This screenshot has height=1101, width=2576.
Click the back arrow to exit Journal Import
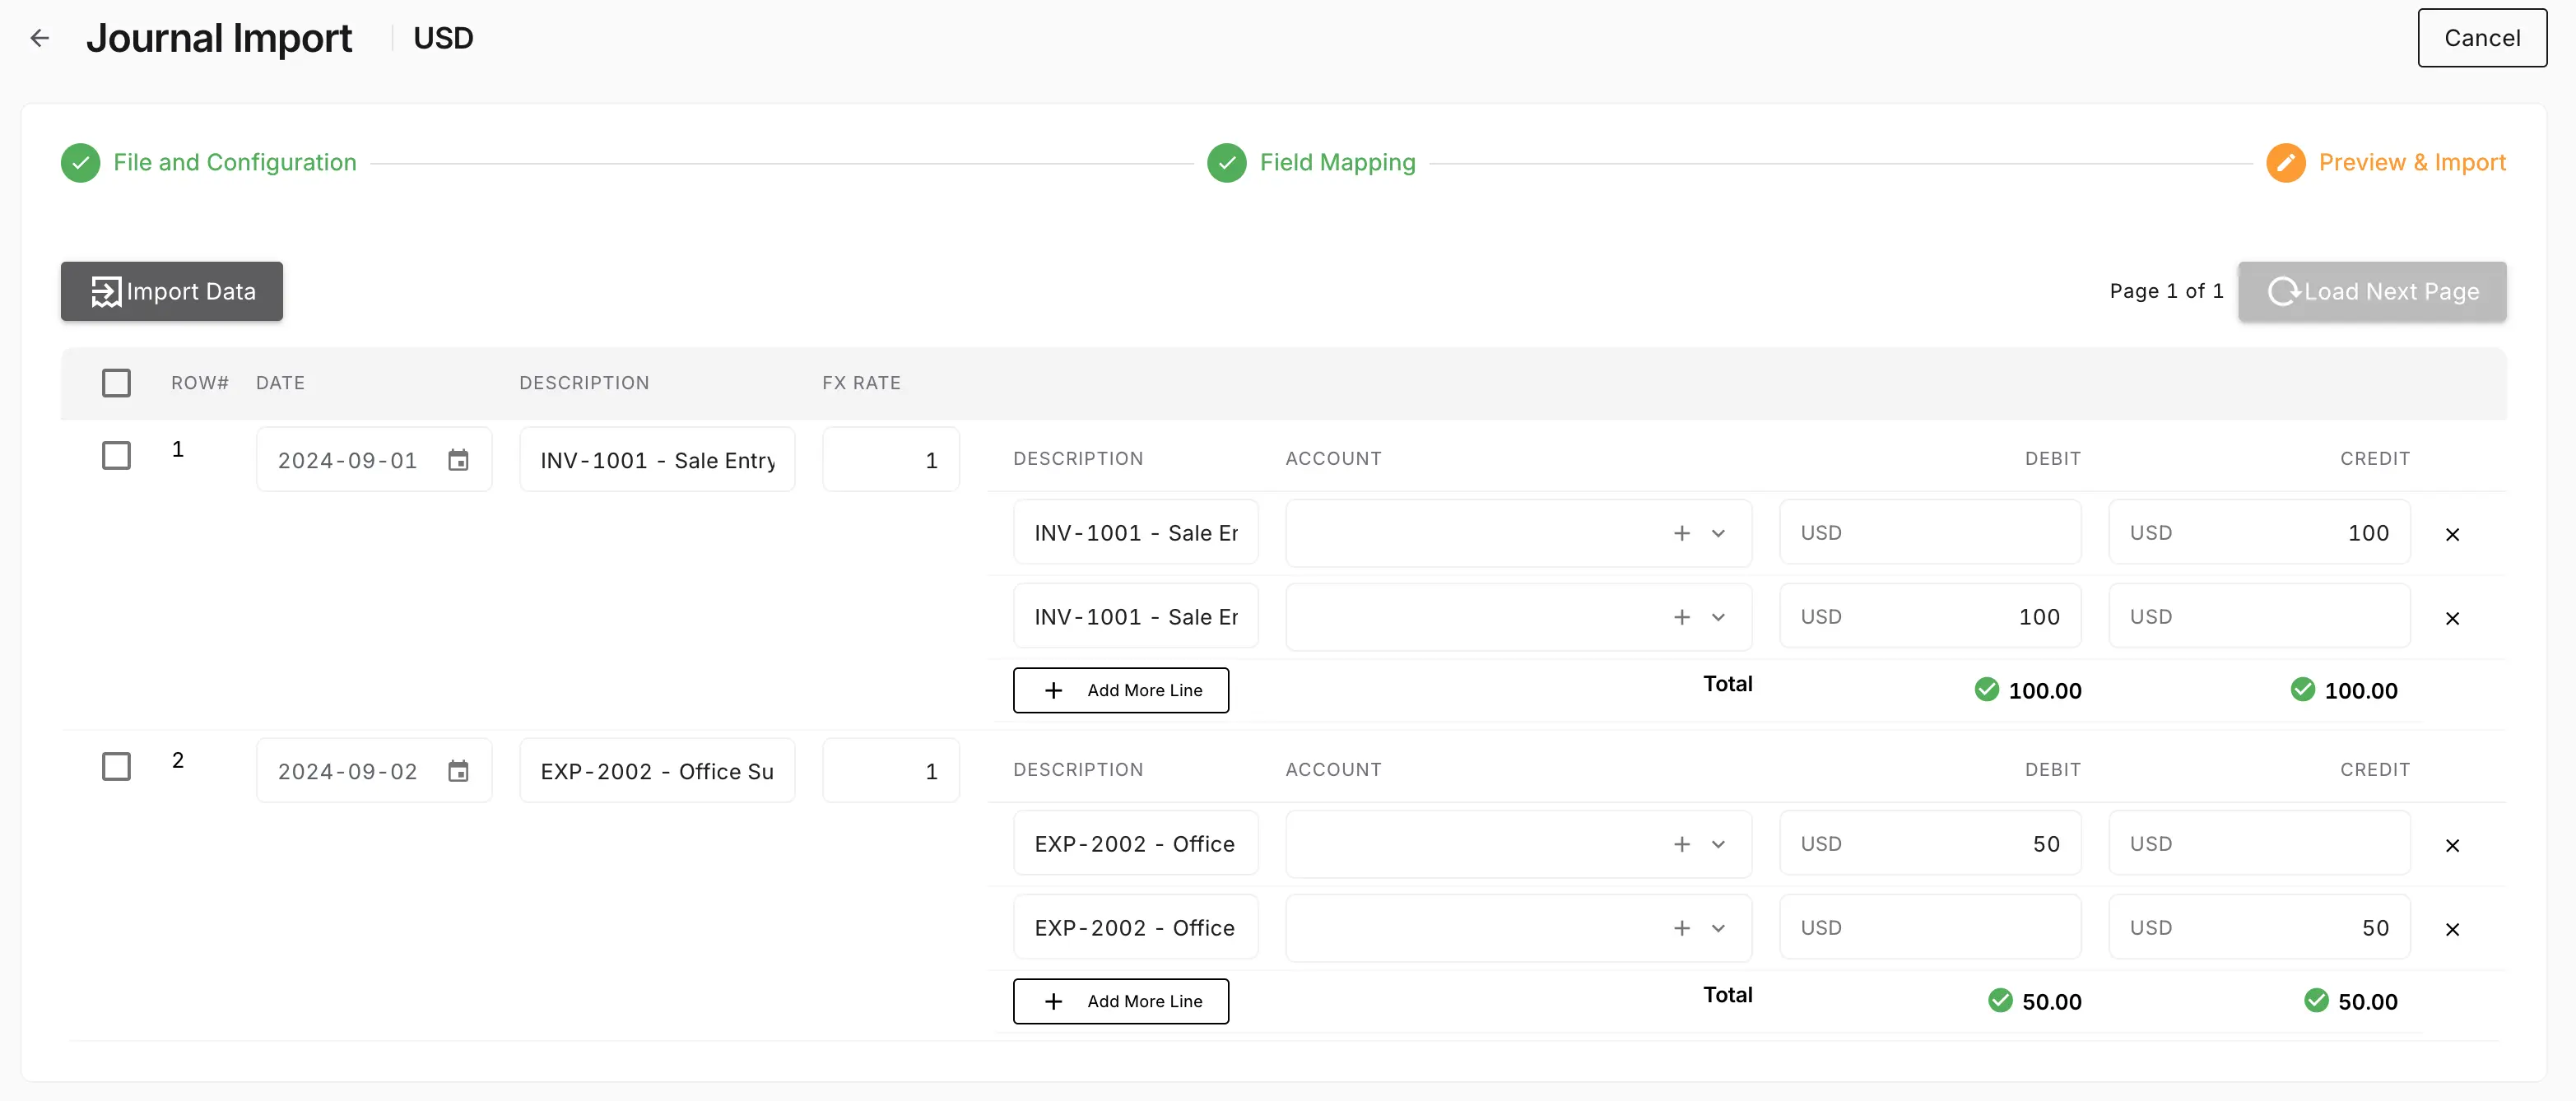point(40,37)
